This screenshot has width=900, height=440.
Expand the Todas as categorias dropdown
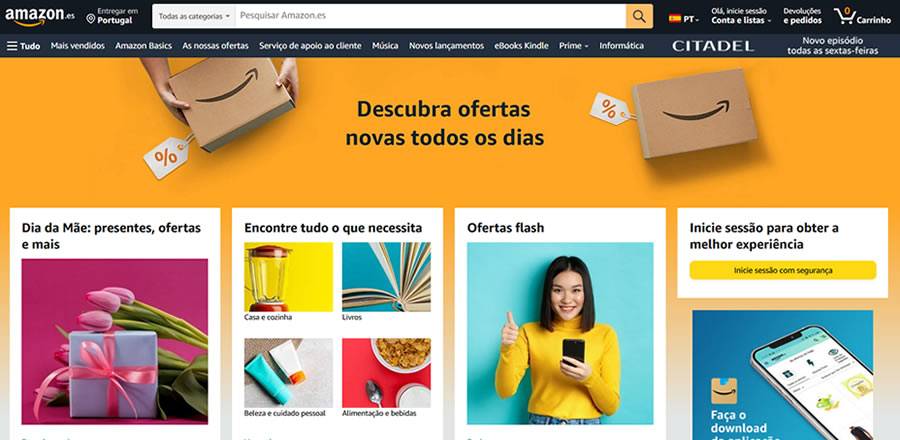coord(195,16)
